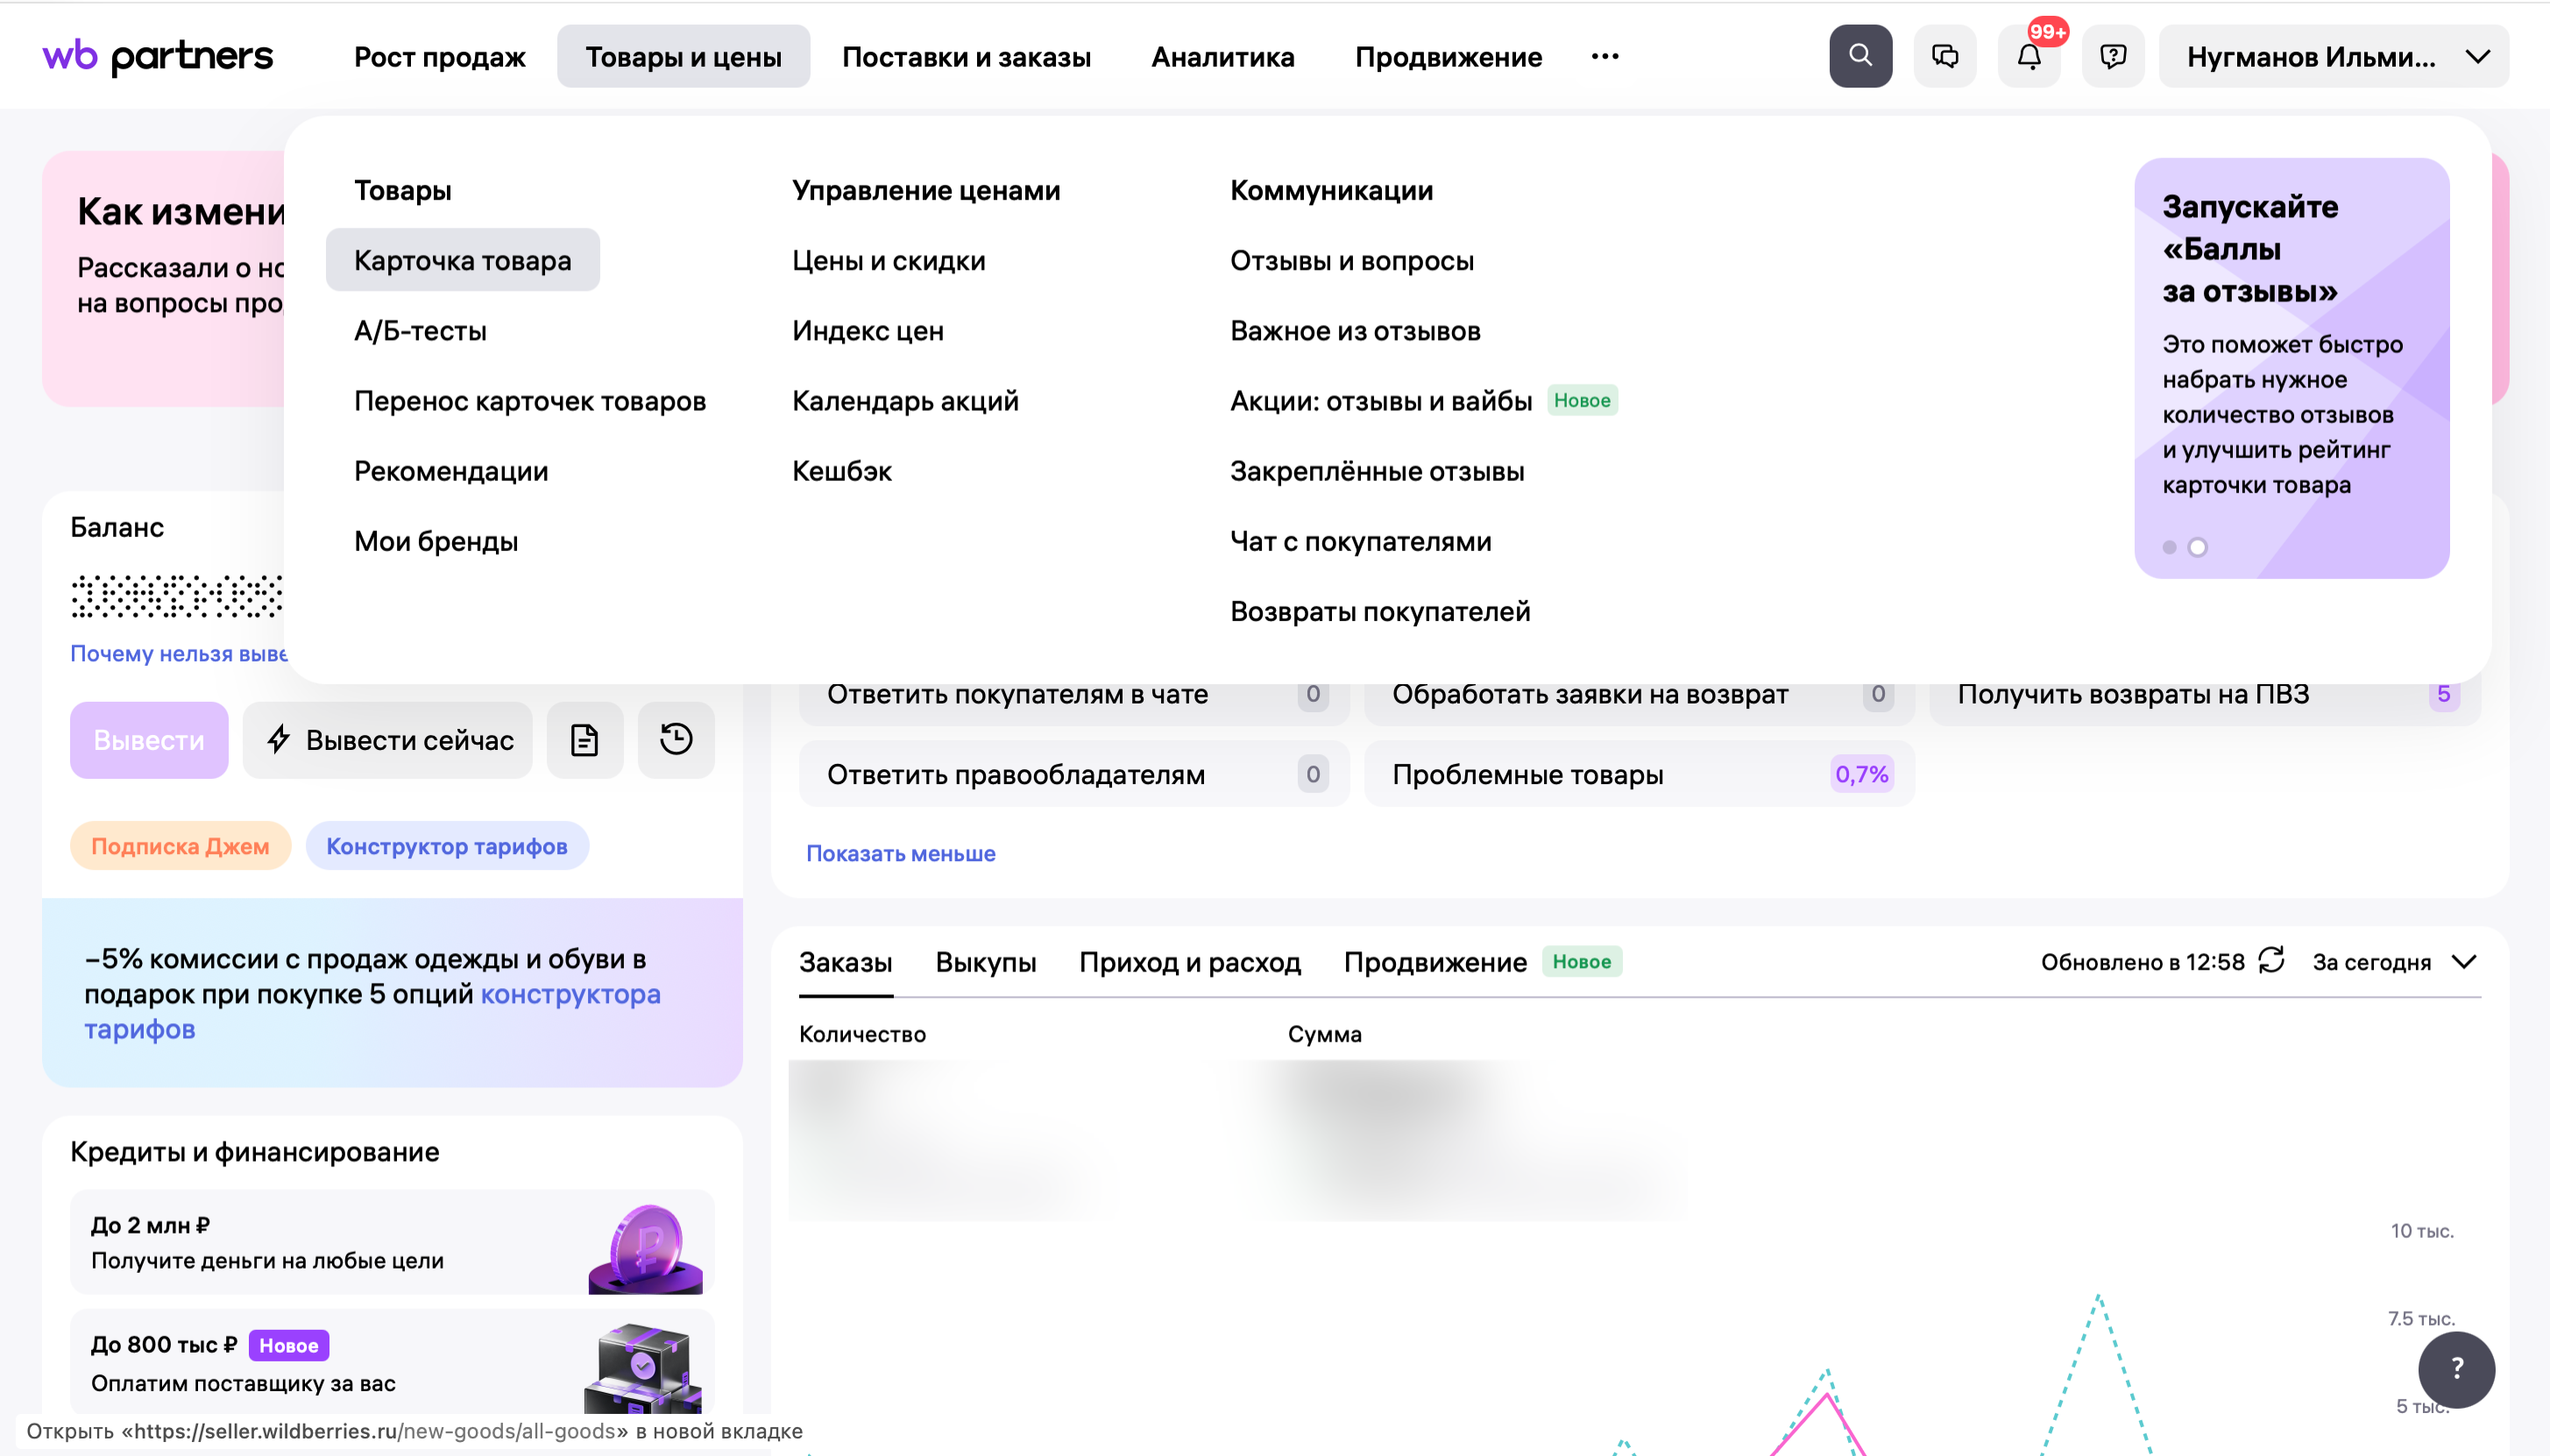Click Вывести сейчас button
Image resolution: width=2550 pixels, height=1456 pixels.
coord(388,740)
